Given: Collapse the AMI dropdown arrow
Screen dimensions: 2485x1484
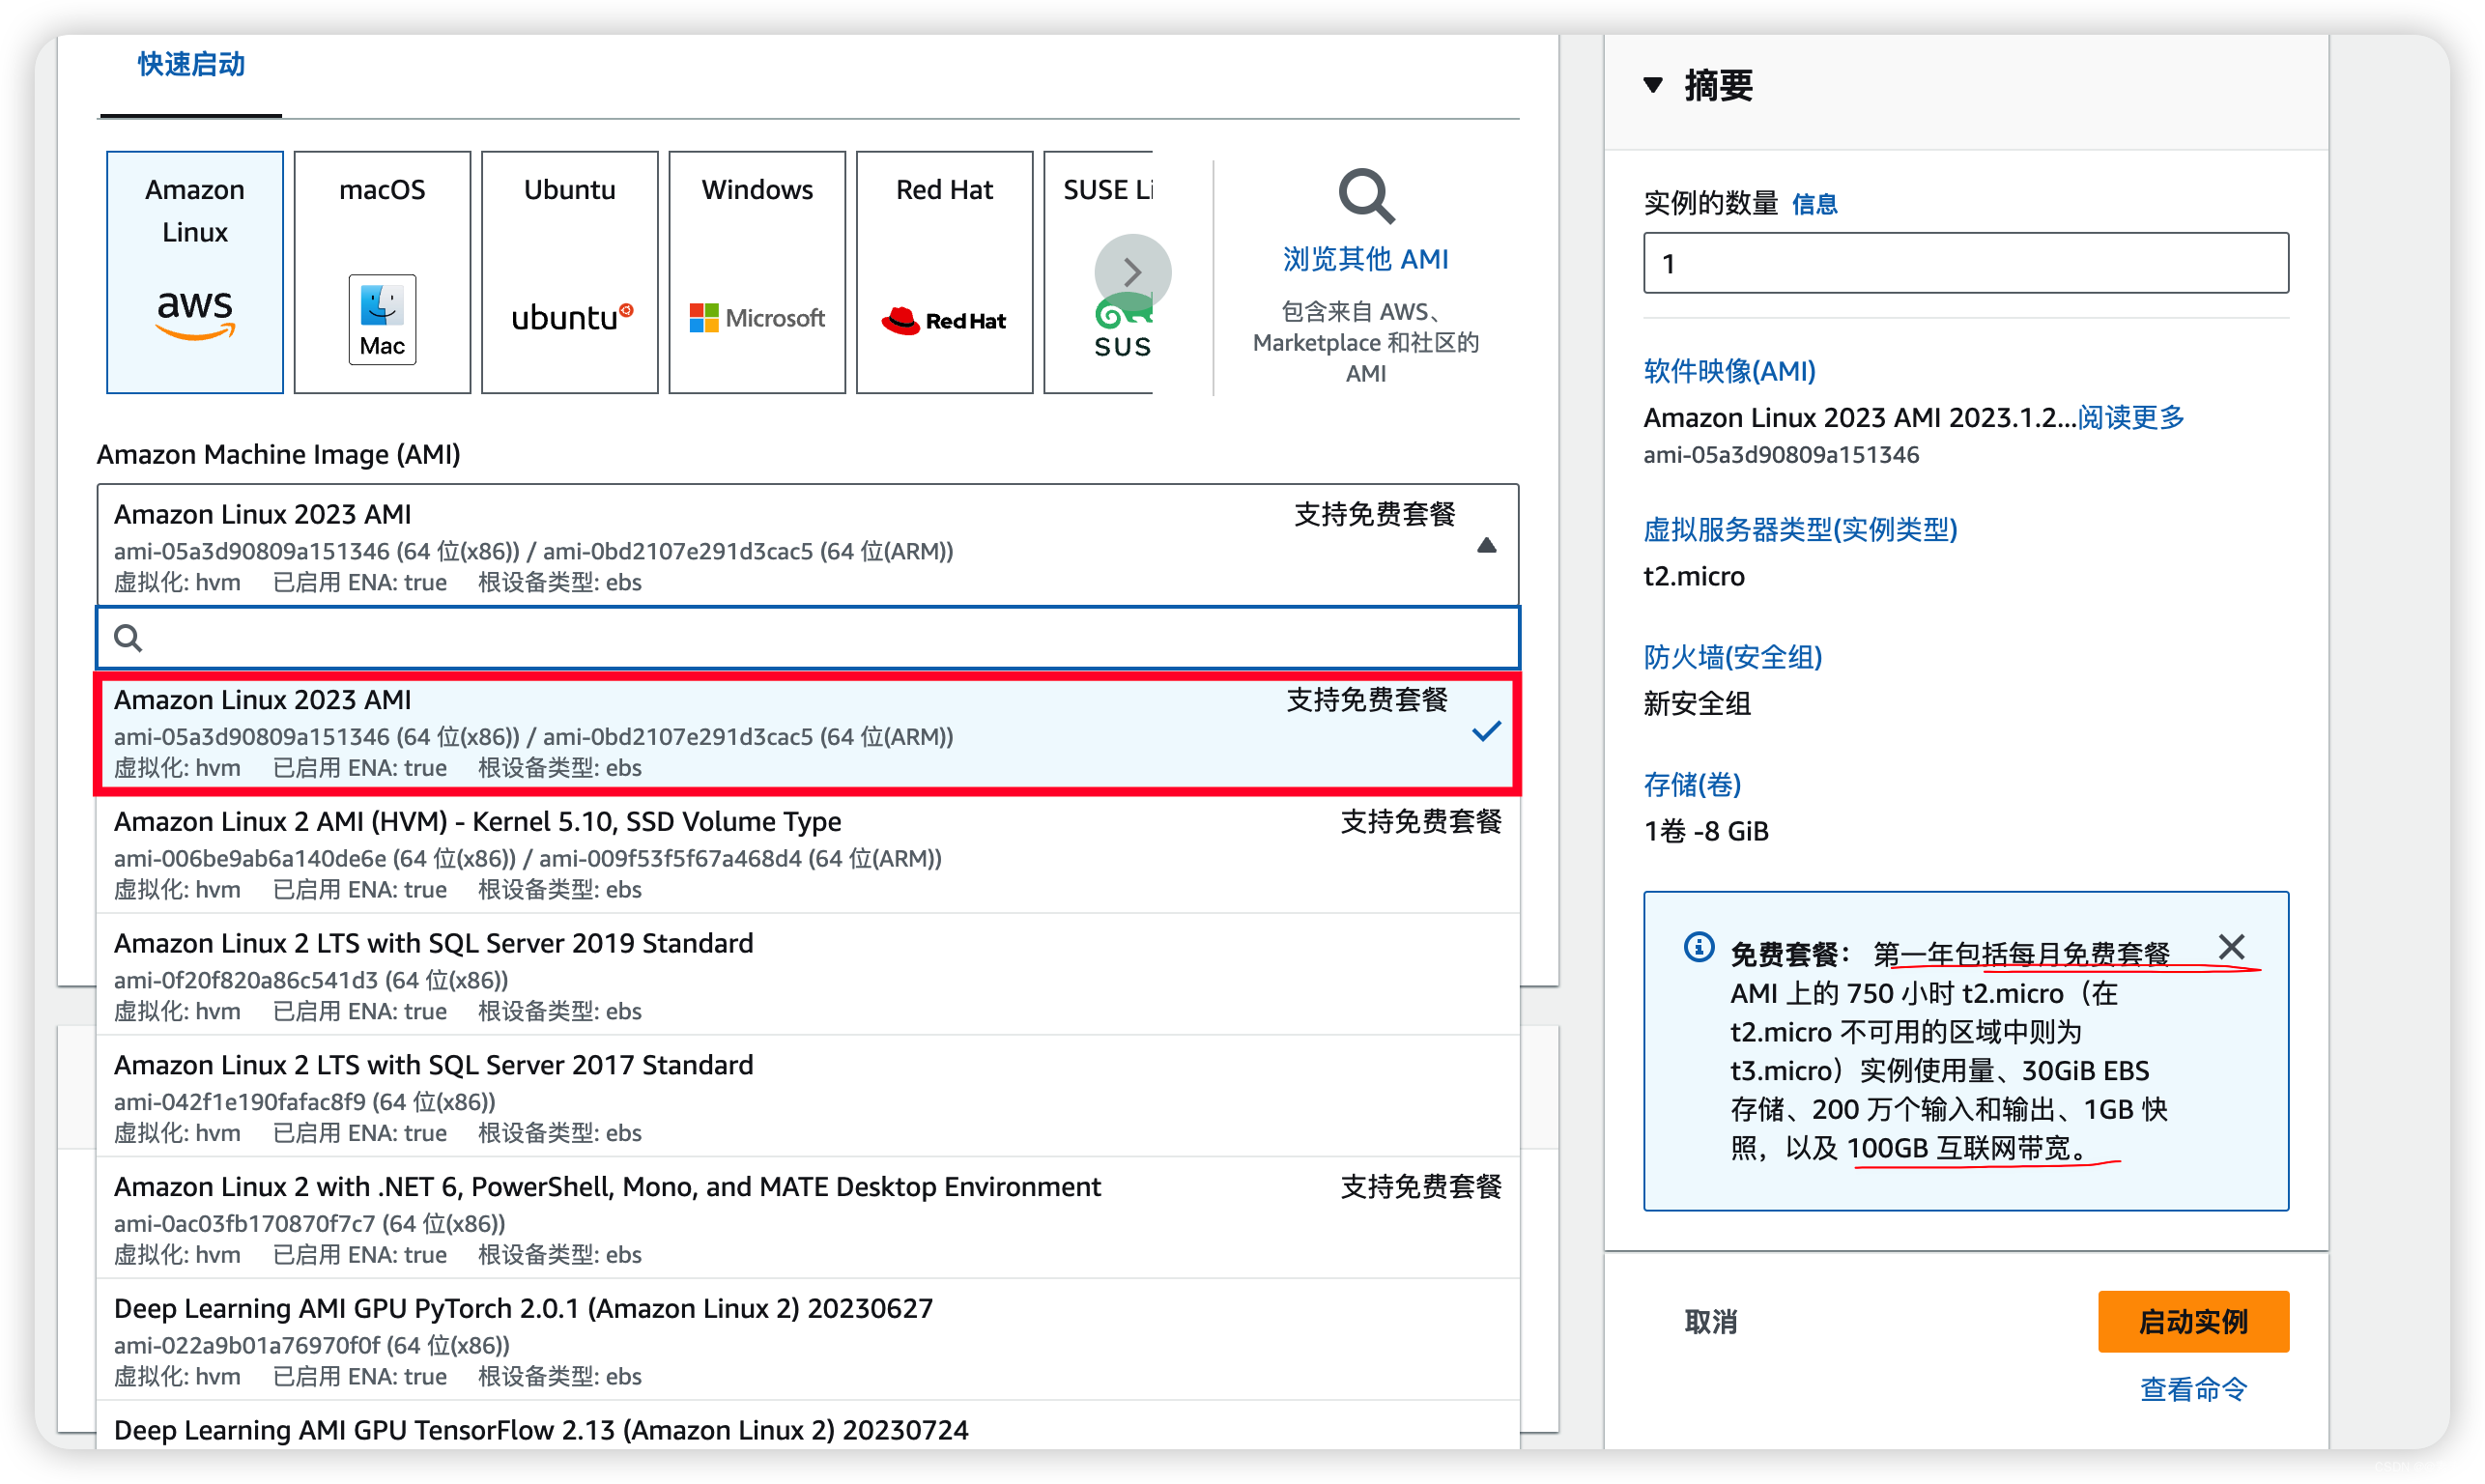Looking at the screenshot, I should pyautogui.click(x=1486, y=546).
